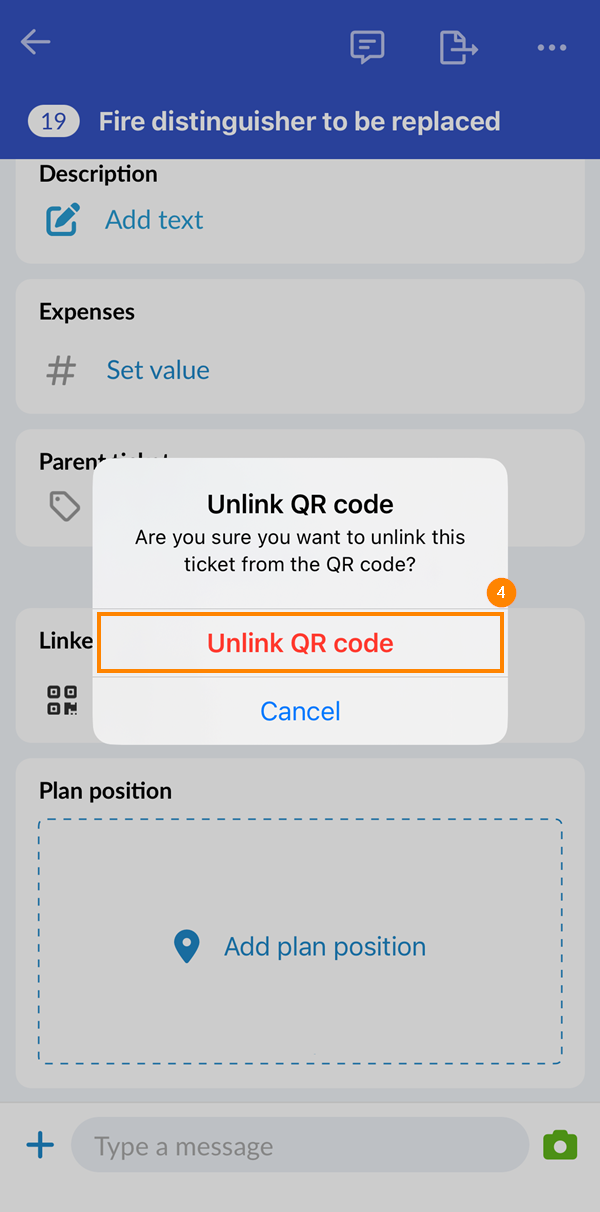Click the ticket title Fire distinguisher to be replaced
This screenshot has width=600, height=1212.
298,120
